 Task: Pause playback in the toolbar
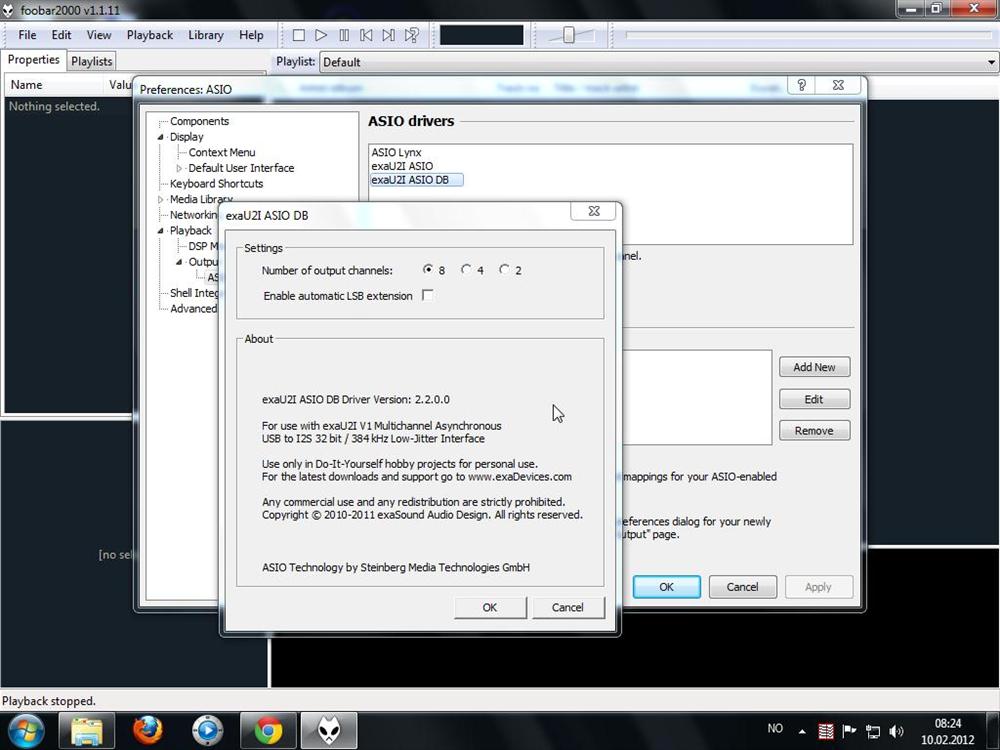344,35
